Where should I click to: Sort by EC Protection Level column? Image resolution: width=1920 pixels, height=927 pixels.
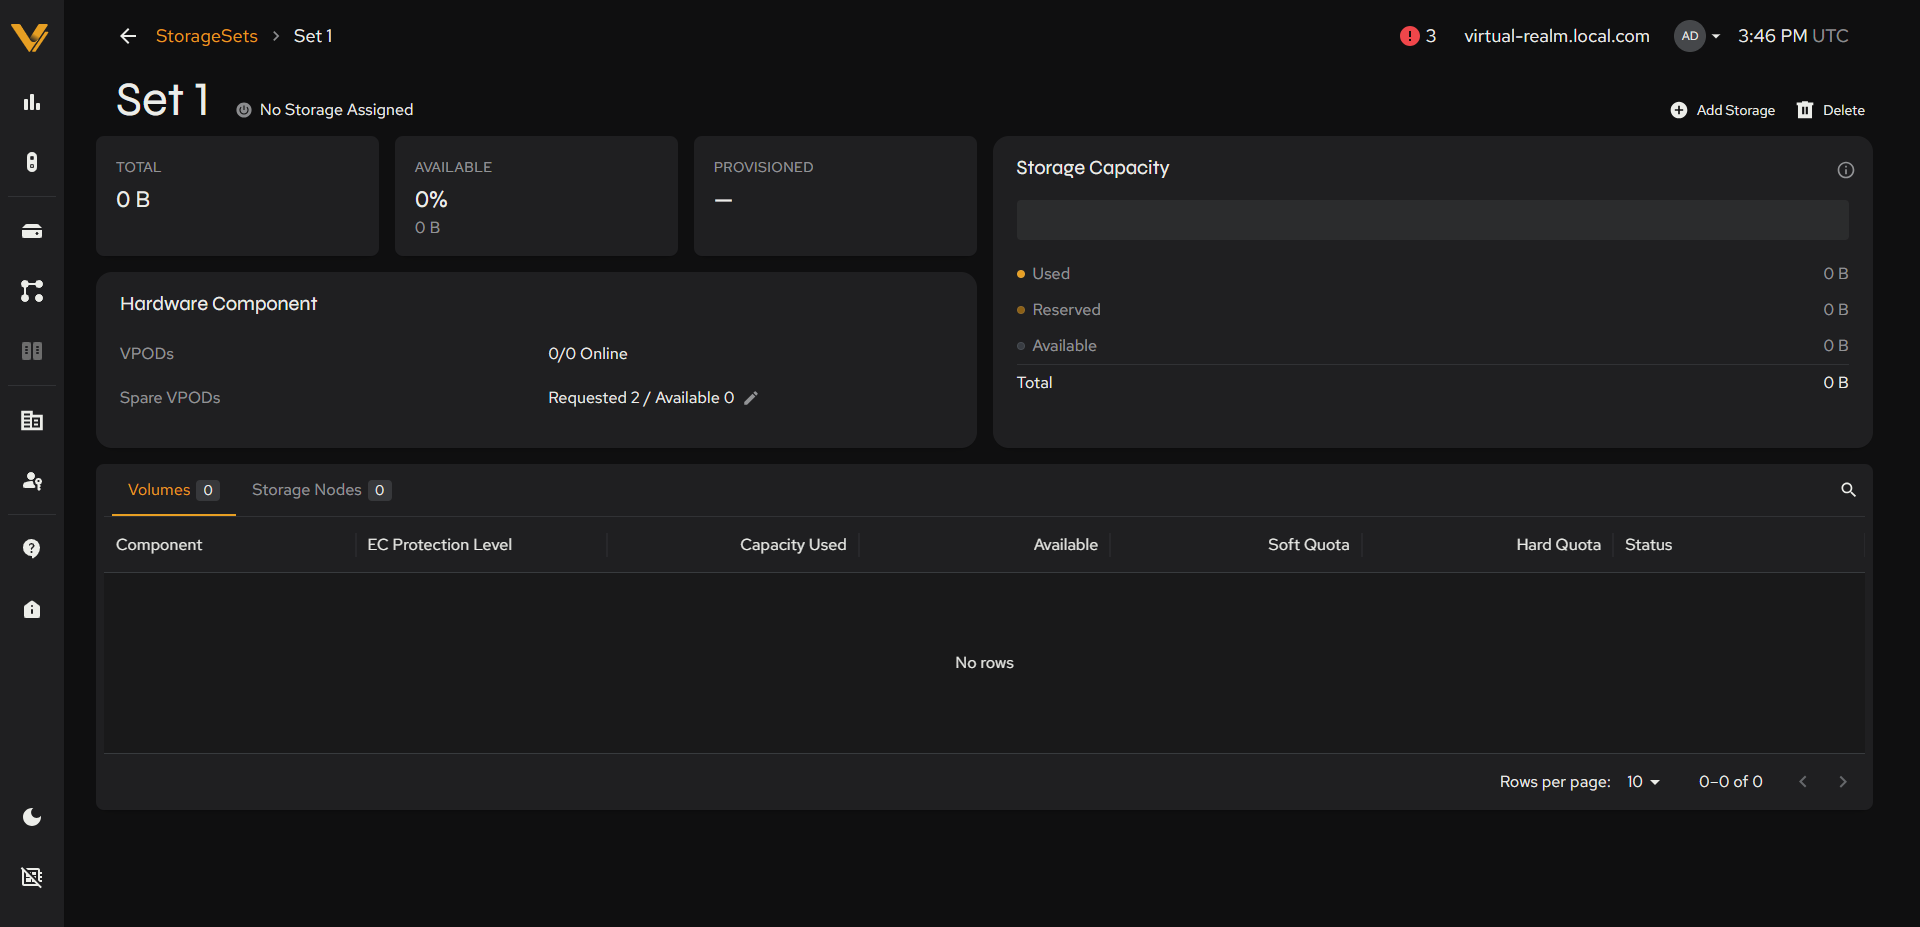click(439, 545)
